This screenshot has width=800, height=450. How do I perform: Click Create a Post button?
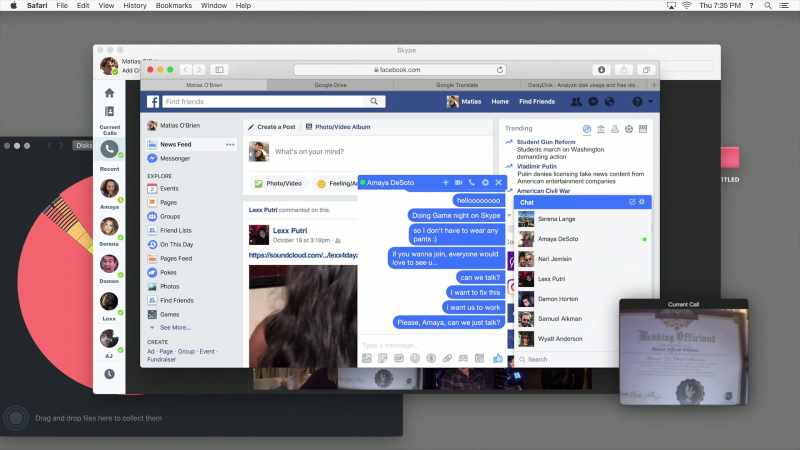point(272,127)
